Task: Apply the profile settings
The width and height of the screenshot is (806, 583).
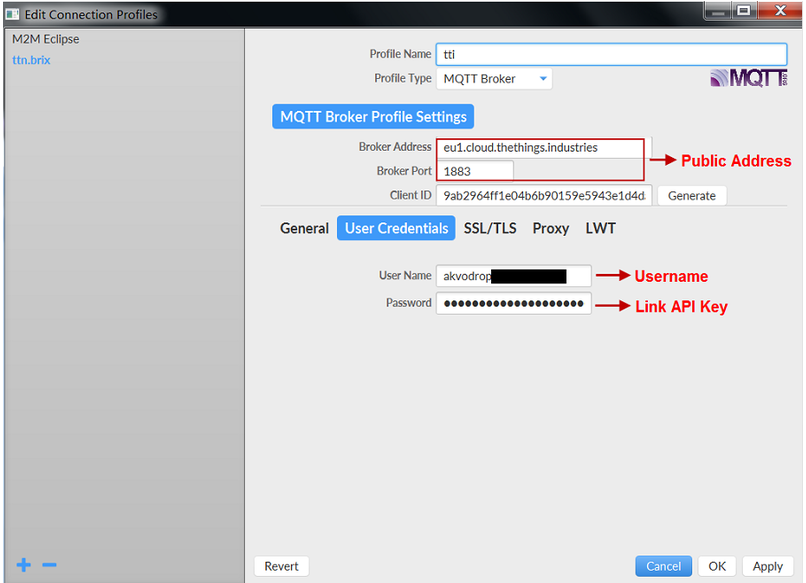Action: point(767,566)
